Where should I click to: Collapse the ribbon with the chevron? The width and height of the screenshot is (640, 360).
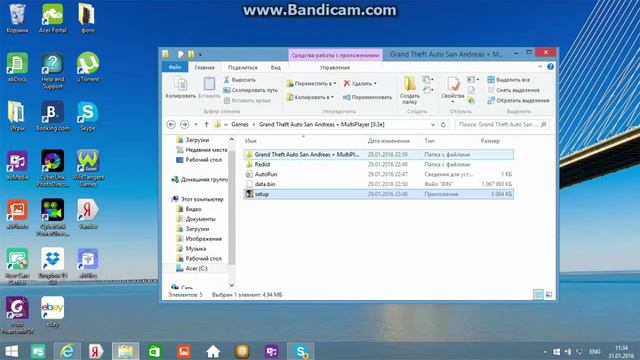tap(540, 67)
